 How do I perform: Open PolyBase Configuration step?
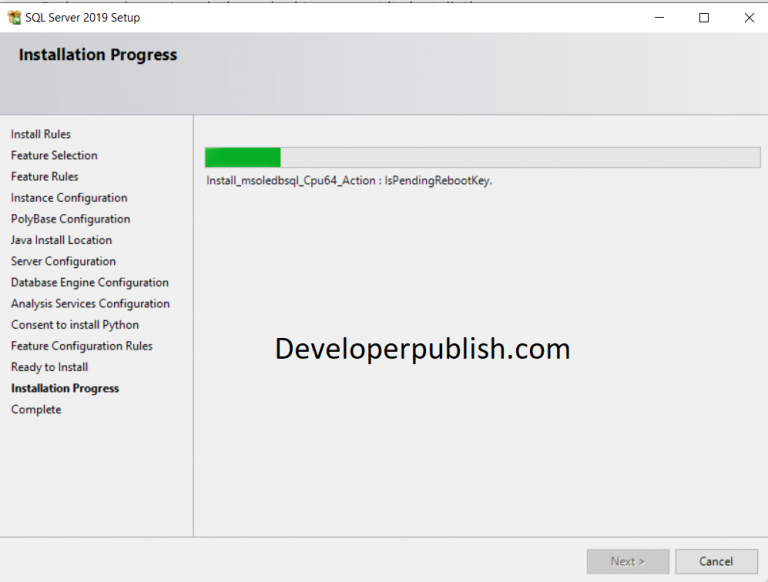coord(71,219)
